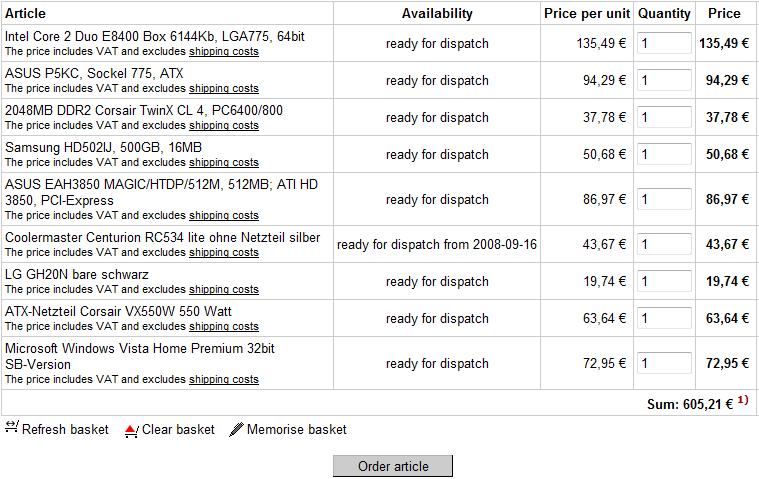Open shipping costs link for Intel Core 2 Duo
Image resolution: width=759 pixels, height=479 pixels.
click(x=224, y=51)
